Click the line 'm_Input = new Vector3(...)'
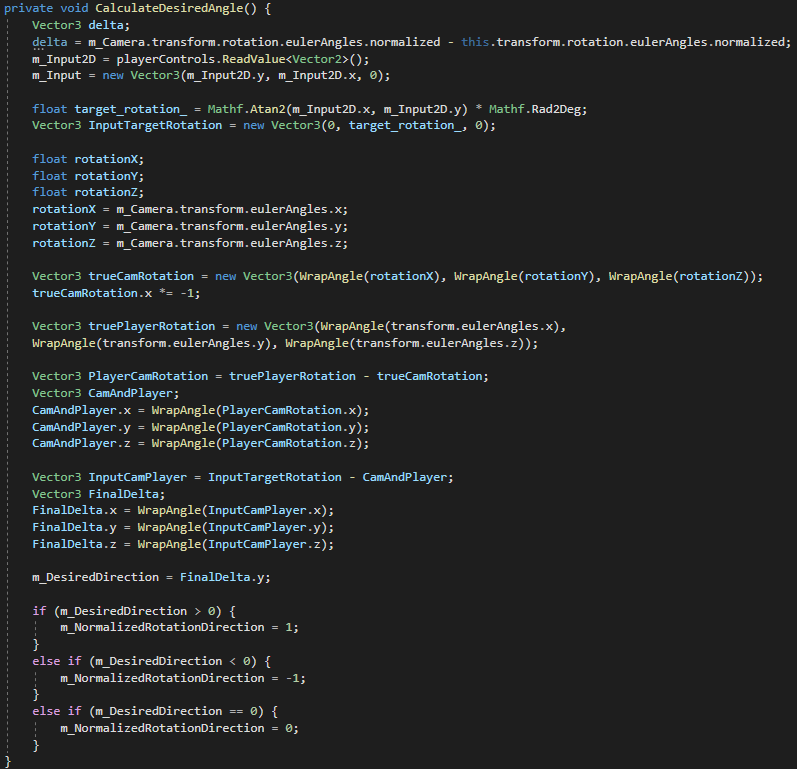Viewport: 797px width, 769px height. point(211,76)
